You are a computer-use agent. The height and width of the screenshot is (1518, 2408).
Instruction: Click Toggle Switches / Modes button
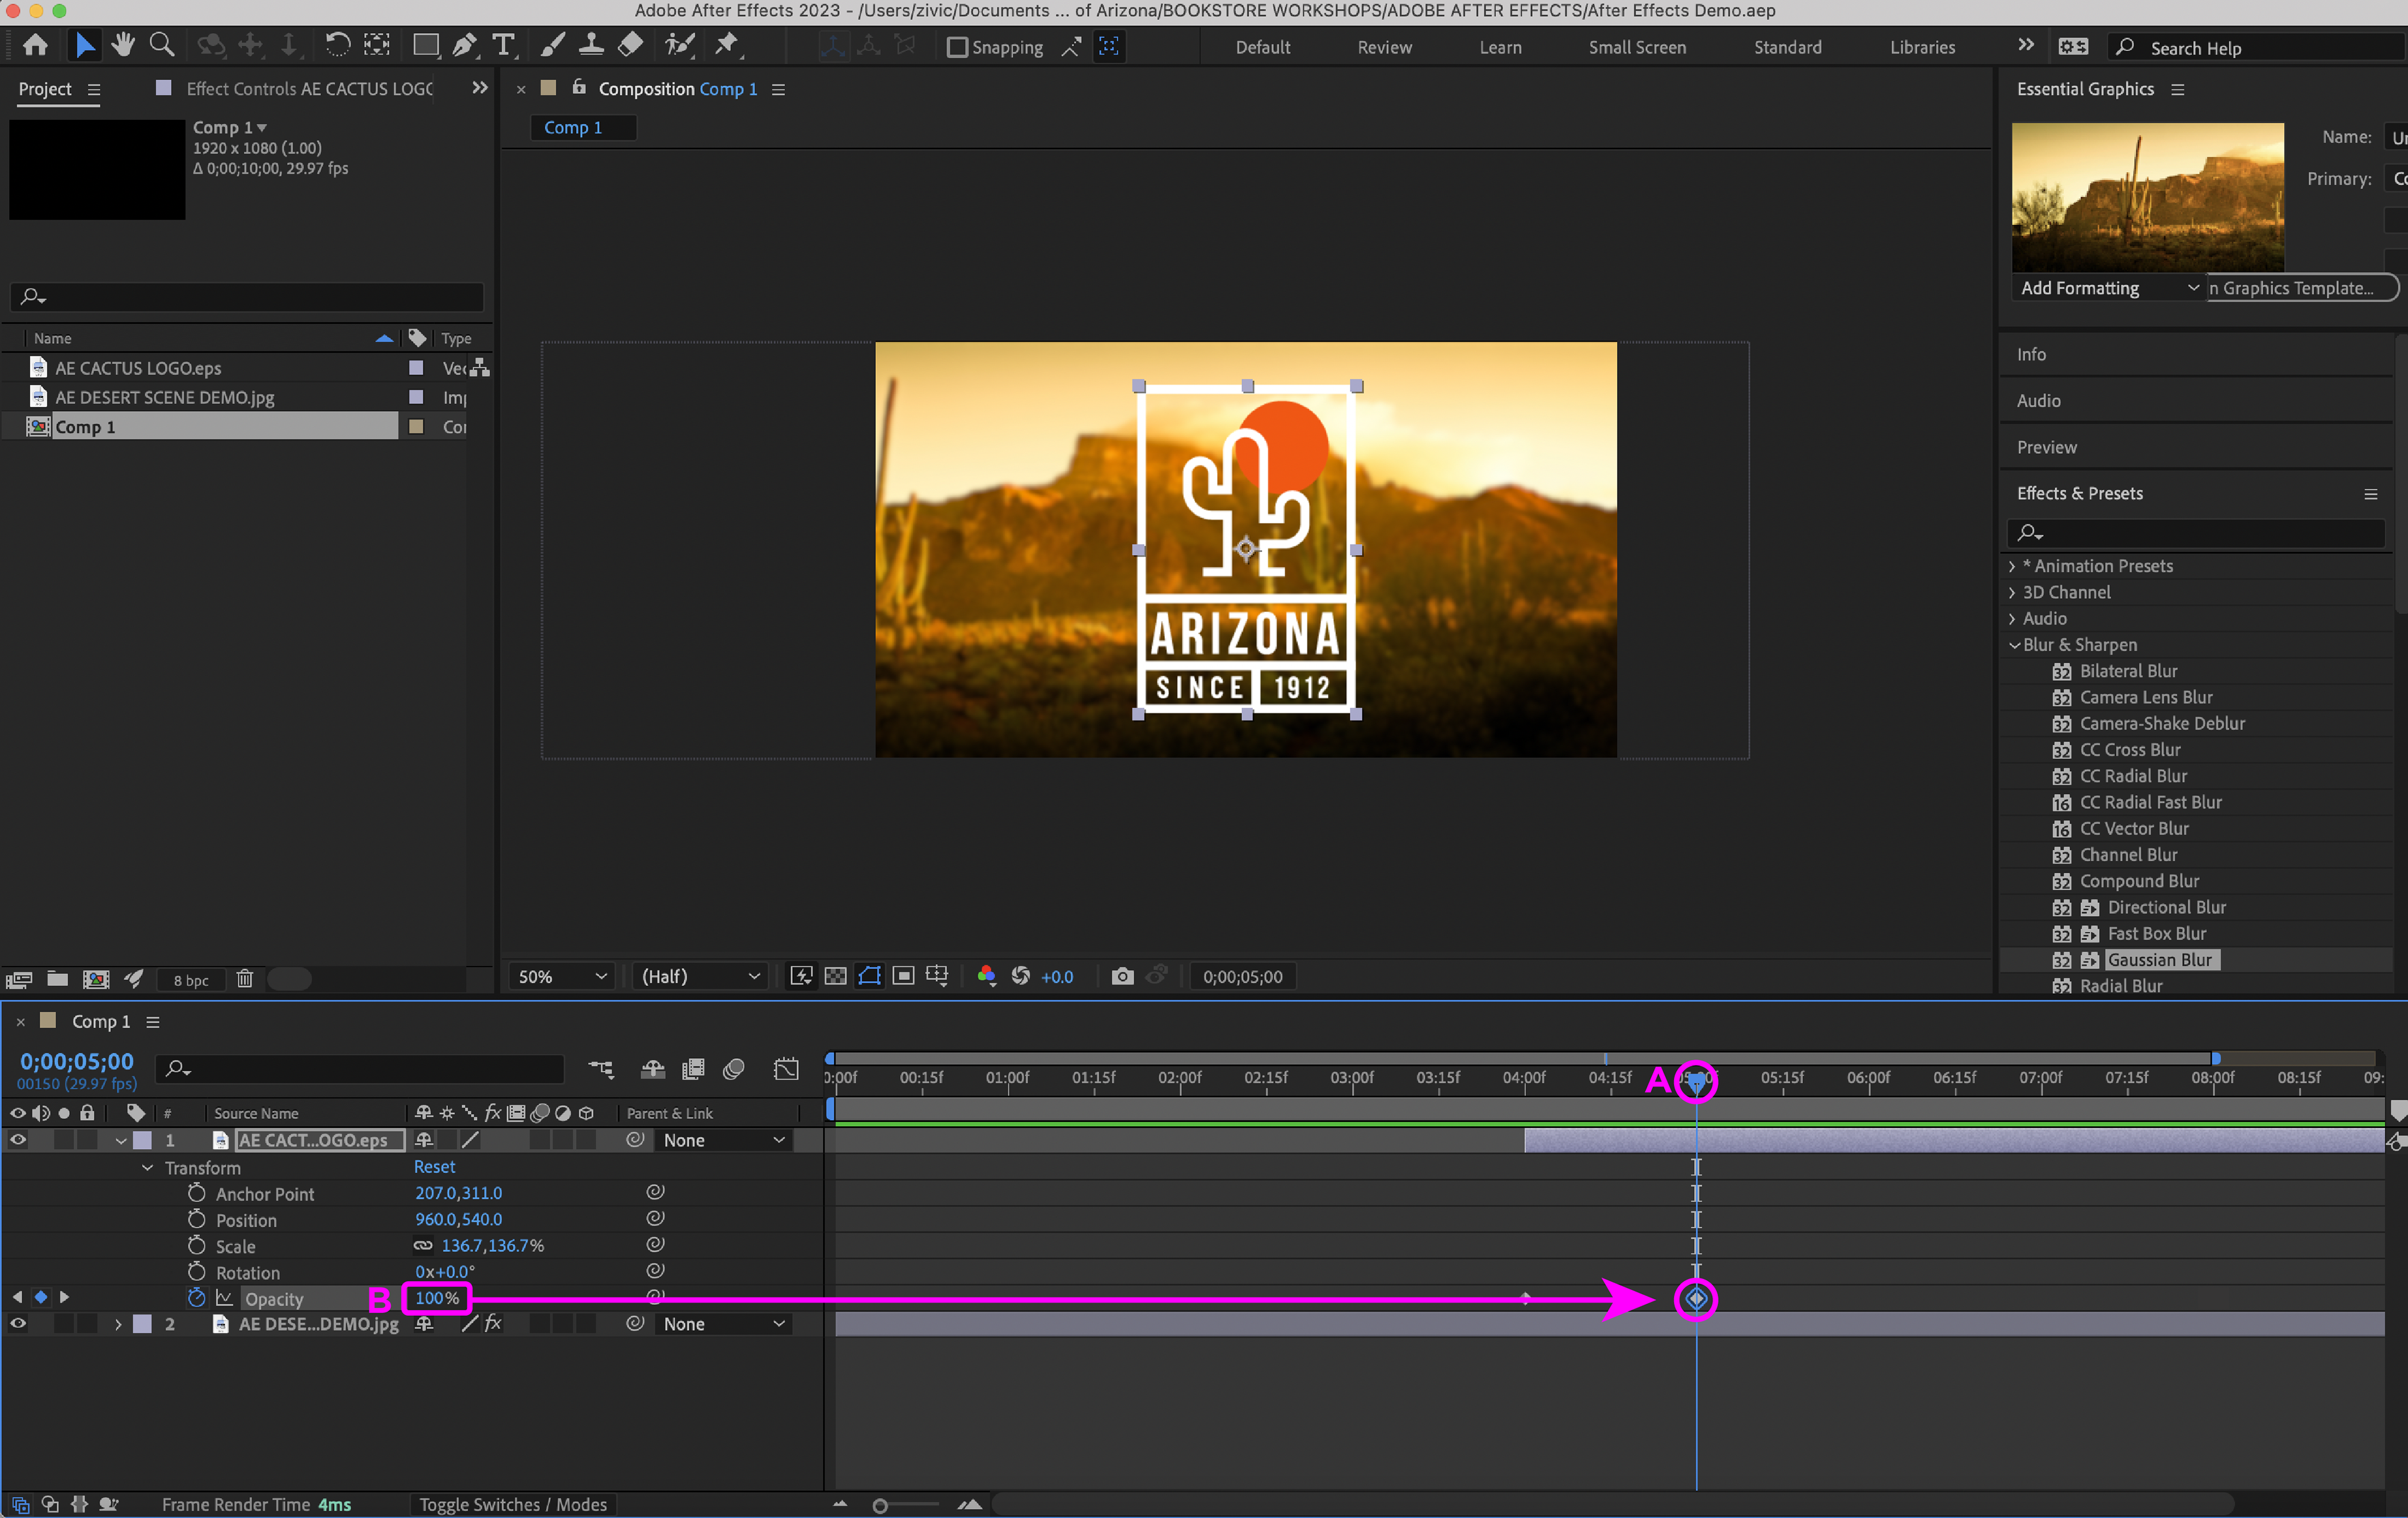[513, 1504]
